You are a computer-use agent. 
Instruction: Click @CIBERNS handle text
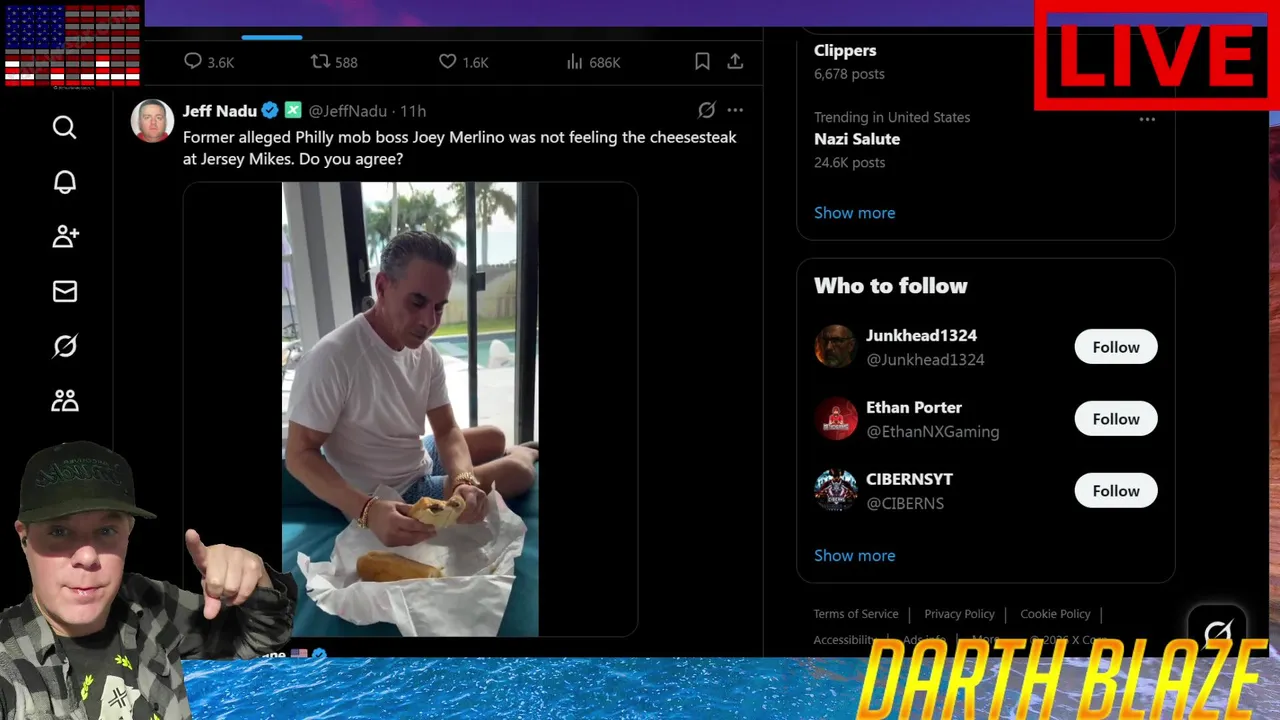coord(905,504)
